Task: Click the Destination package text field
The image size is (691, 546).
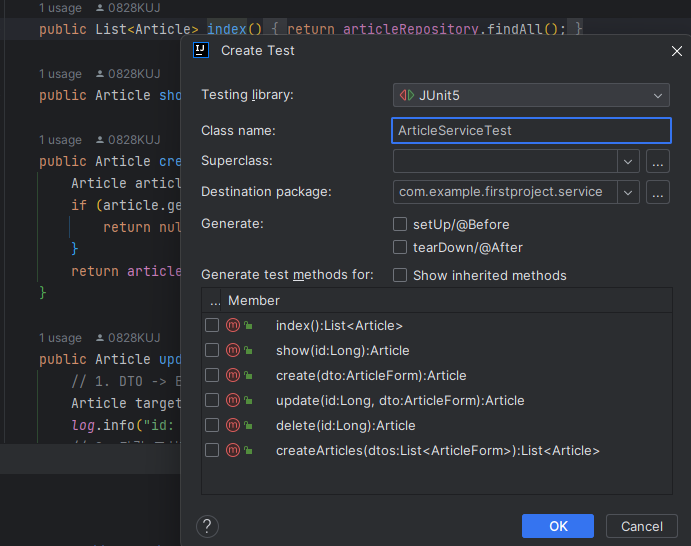Action: (505, 192)
